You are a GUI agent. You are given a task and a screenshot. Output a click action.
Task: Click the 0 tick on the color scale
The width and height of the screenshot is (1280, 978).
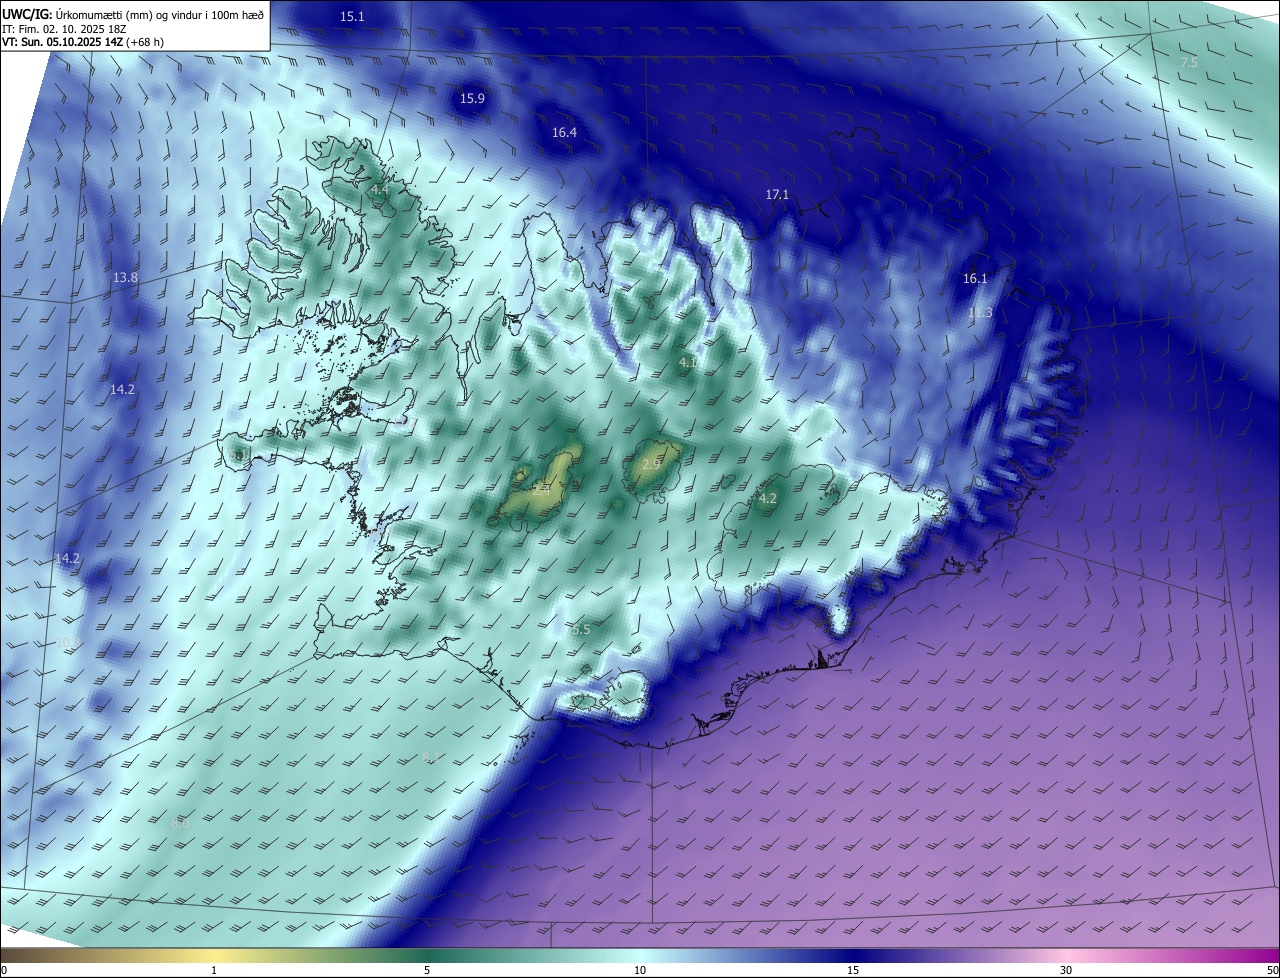(x=4, y=970)
